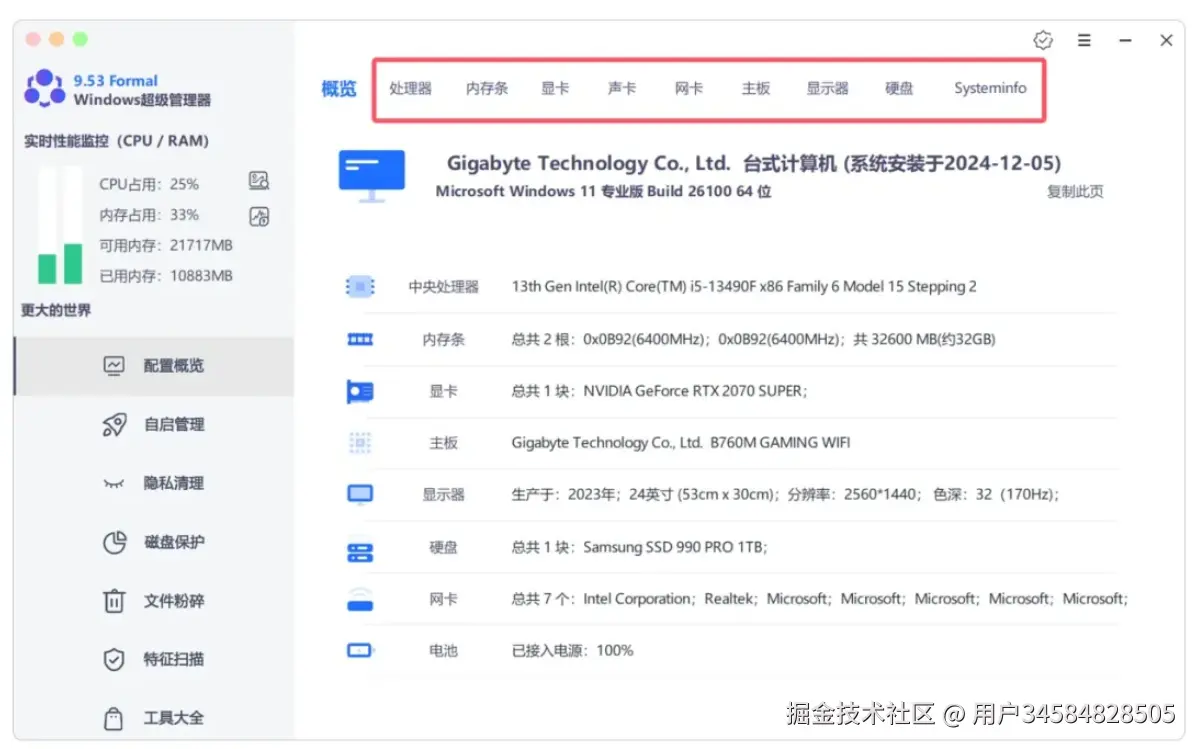The height and width of the screenshot is (749, 1197).
Task: Click the 配置概览 sidebar icon
Action: (x=114, y=366)
